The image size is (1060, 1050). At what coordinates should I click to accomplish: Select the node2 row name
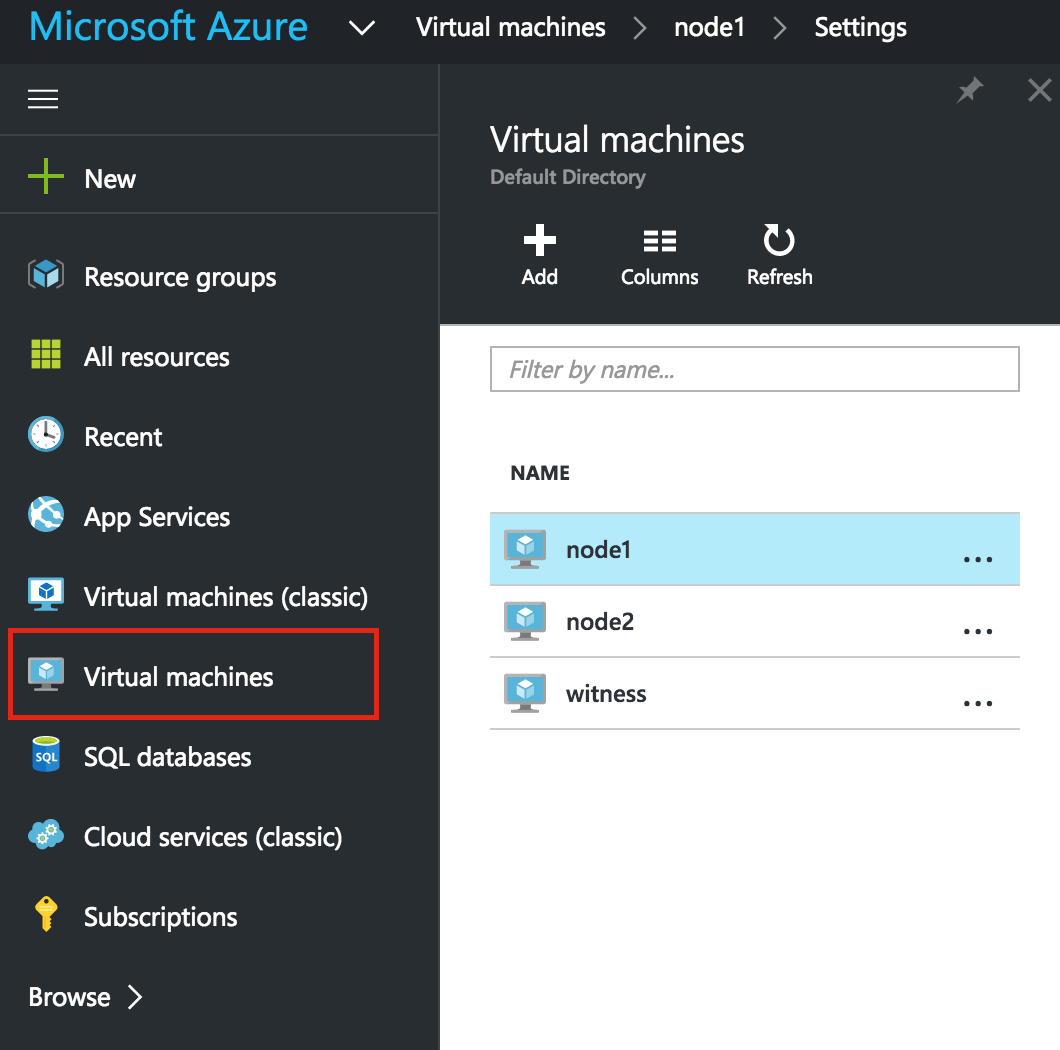click(x=600, y=621)
